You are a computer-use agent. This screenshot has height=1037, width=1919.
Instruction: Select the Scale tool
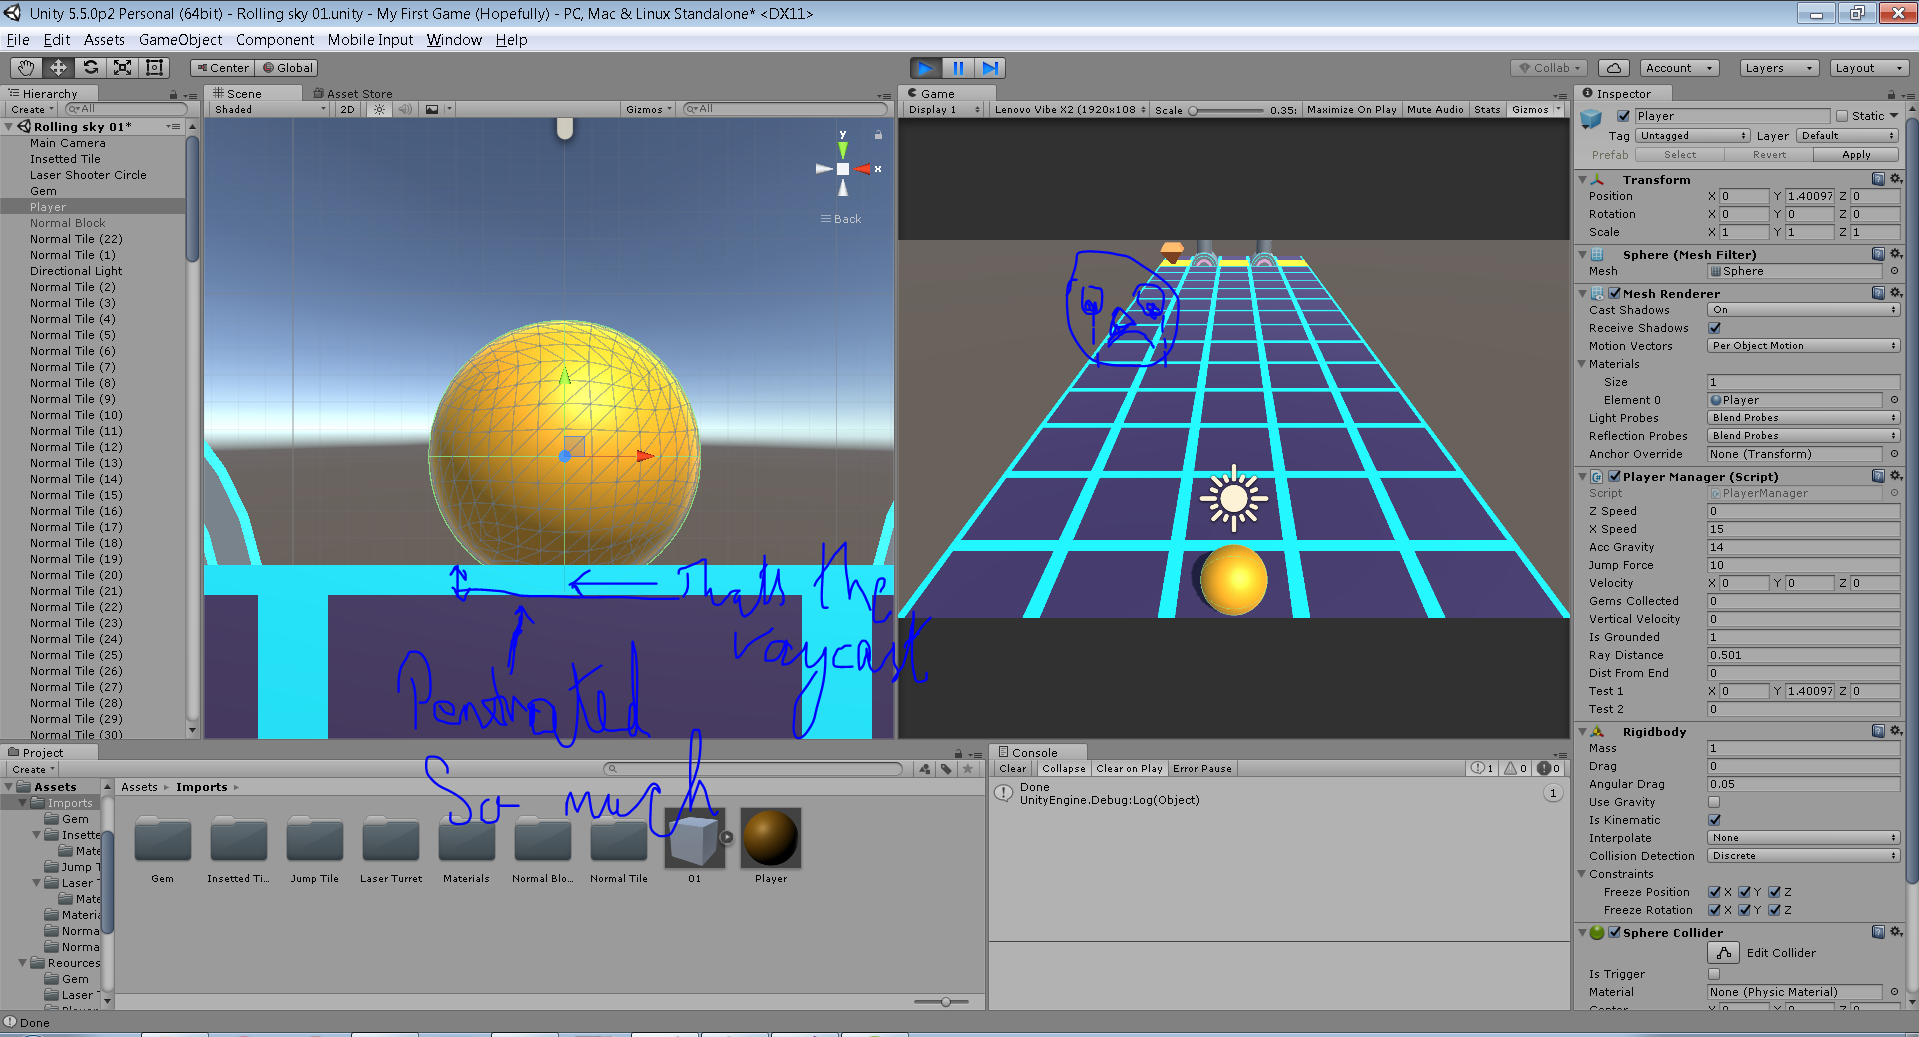pos(122,67)
